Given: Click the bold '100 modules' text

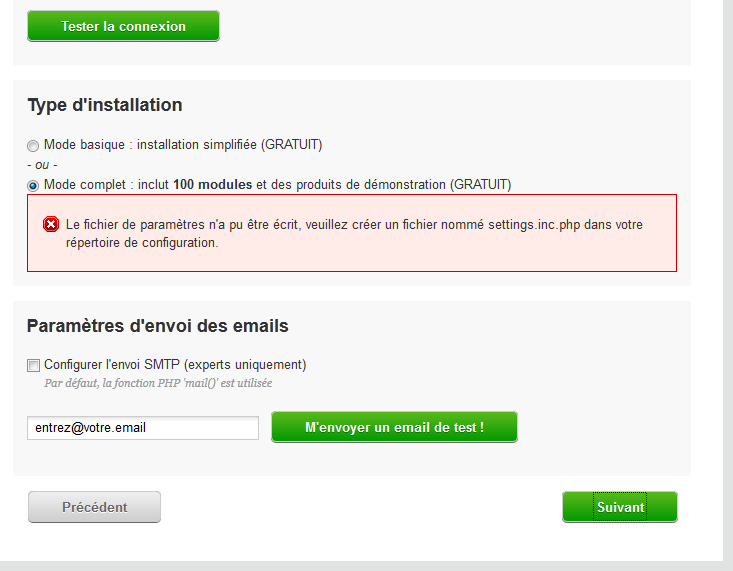Looking at the screenshot, I should tap(213, 185).
